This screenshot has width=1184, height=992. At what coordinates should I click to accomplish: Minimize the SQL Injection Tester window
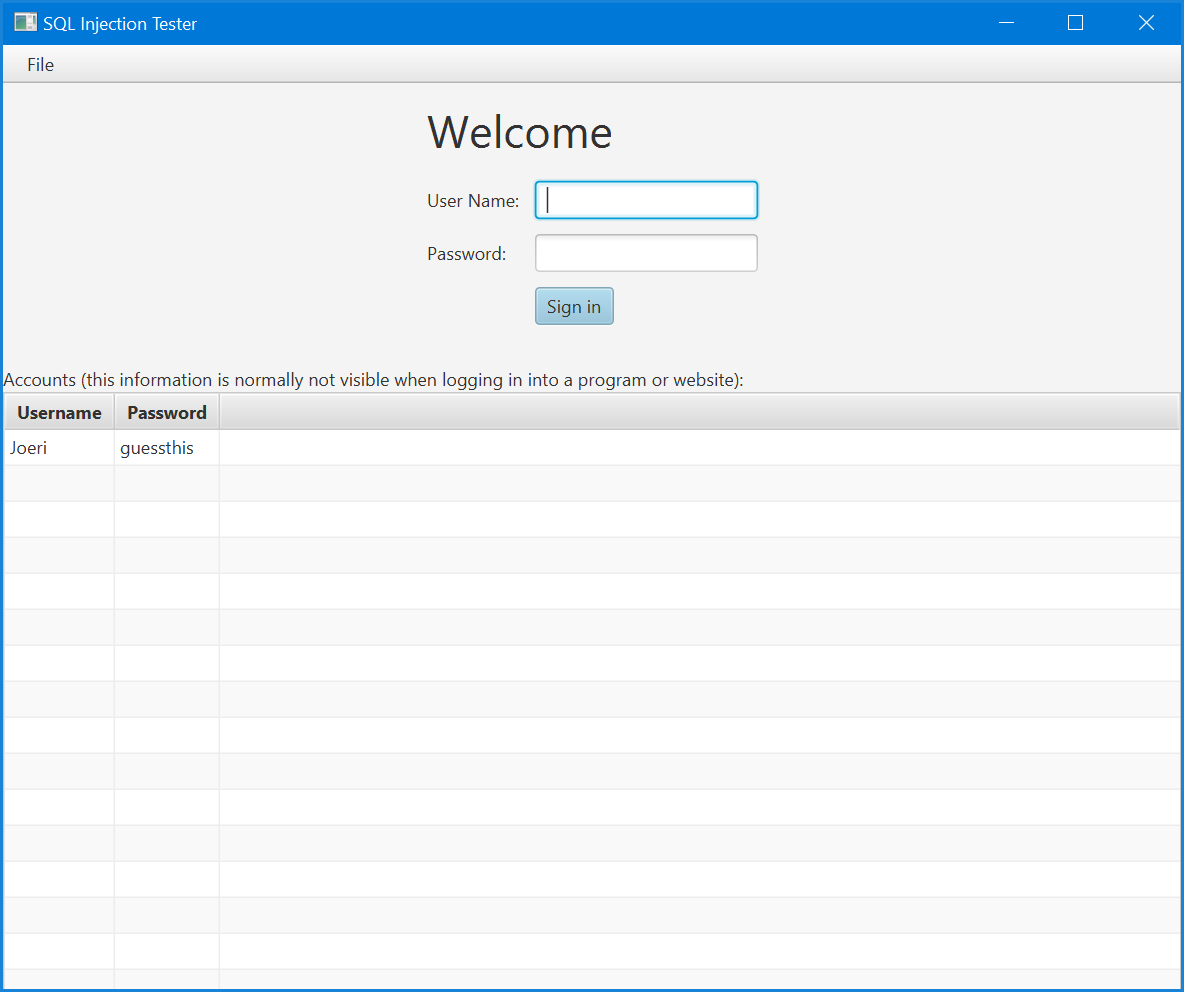click(1006, 23)
